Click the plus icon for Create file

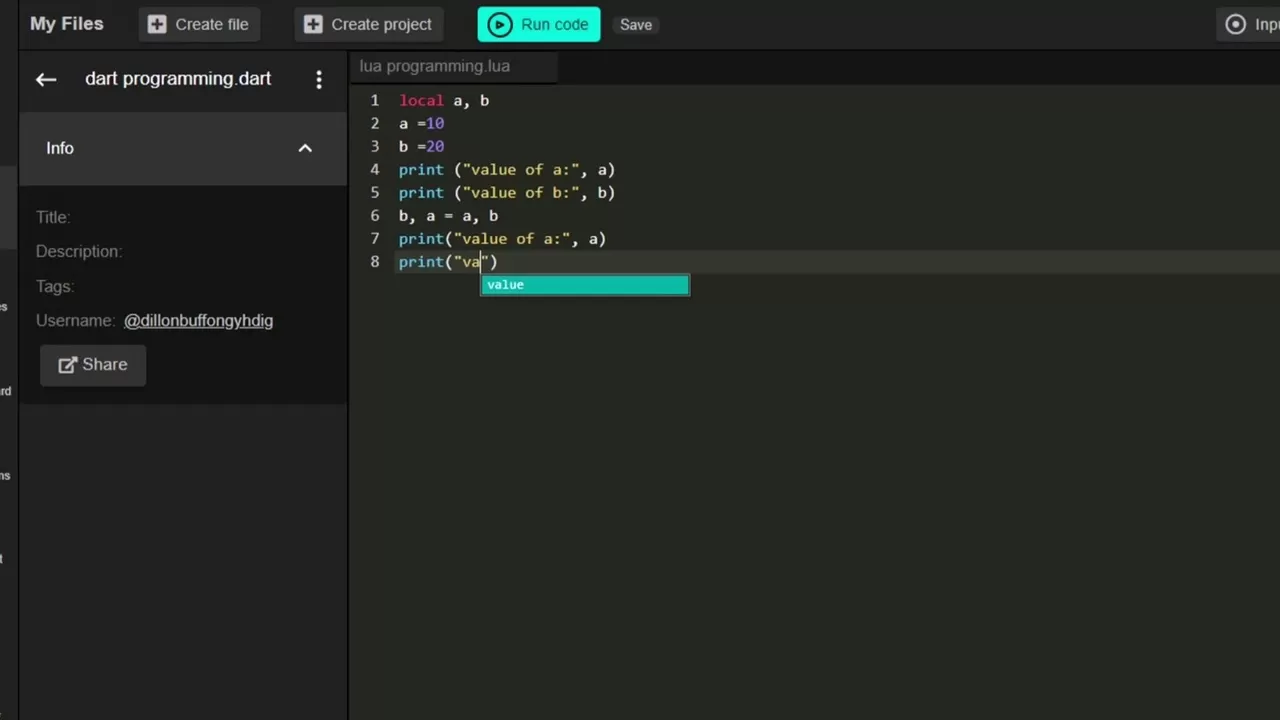(x=157, y=25)
